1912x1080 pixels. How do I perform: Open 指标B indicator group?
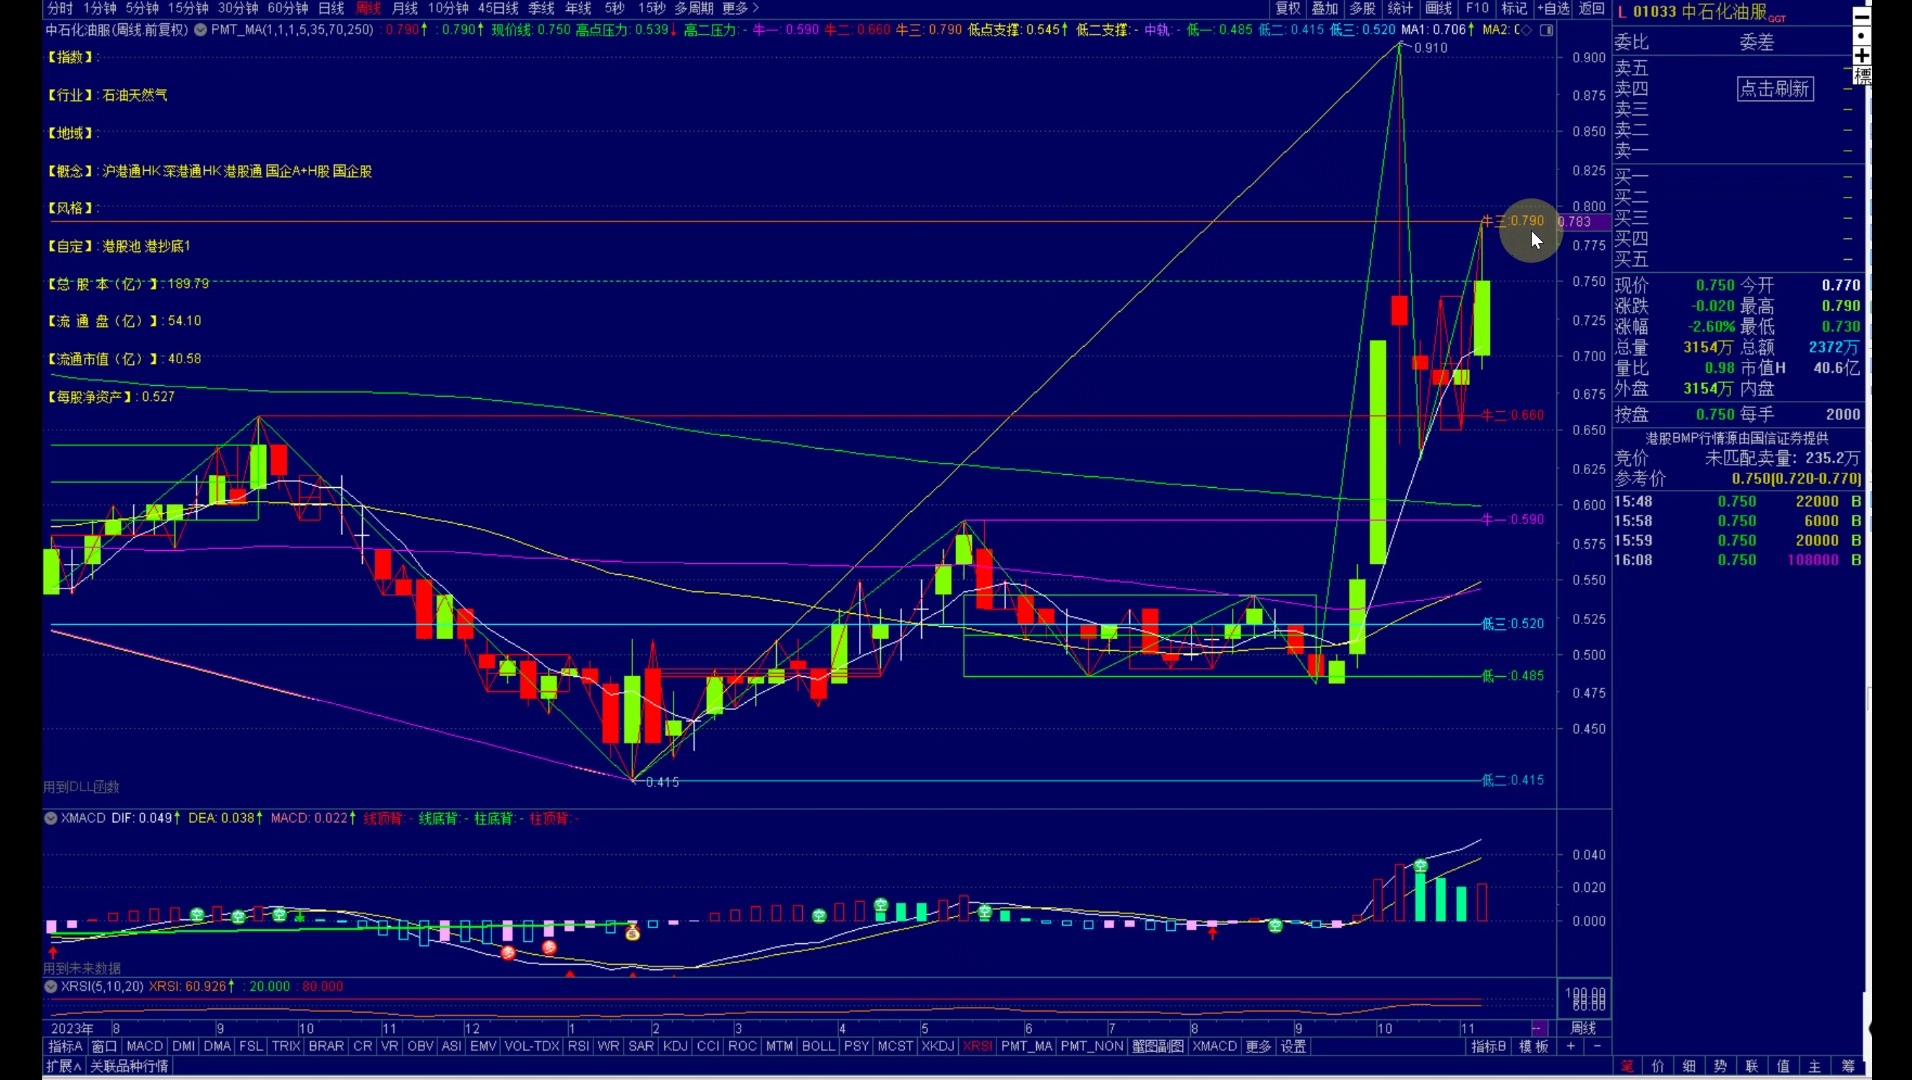(x=1488, y=1046)
